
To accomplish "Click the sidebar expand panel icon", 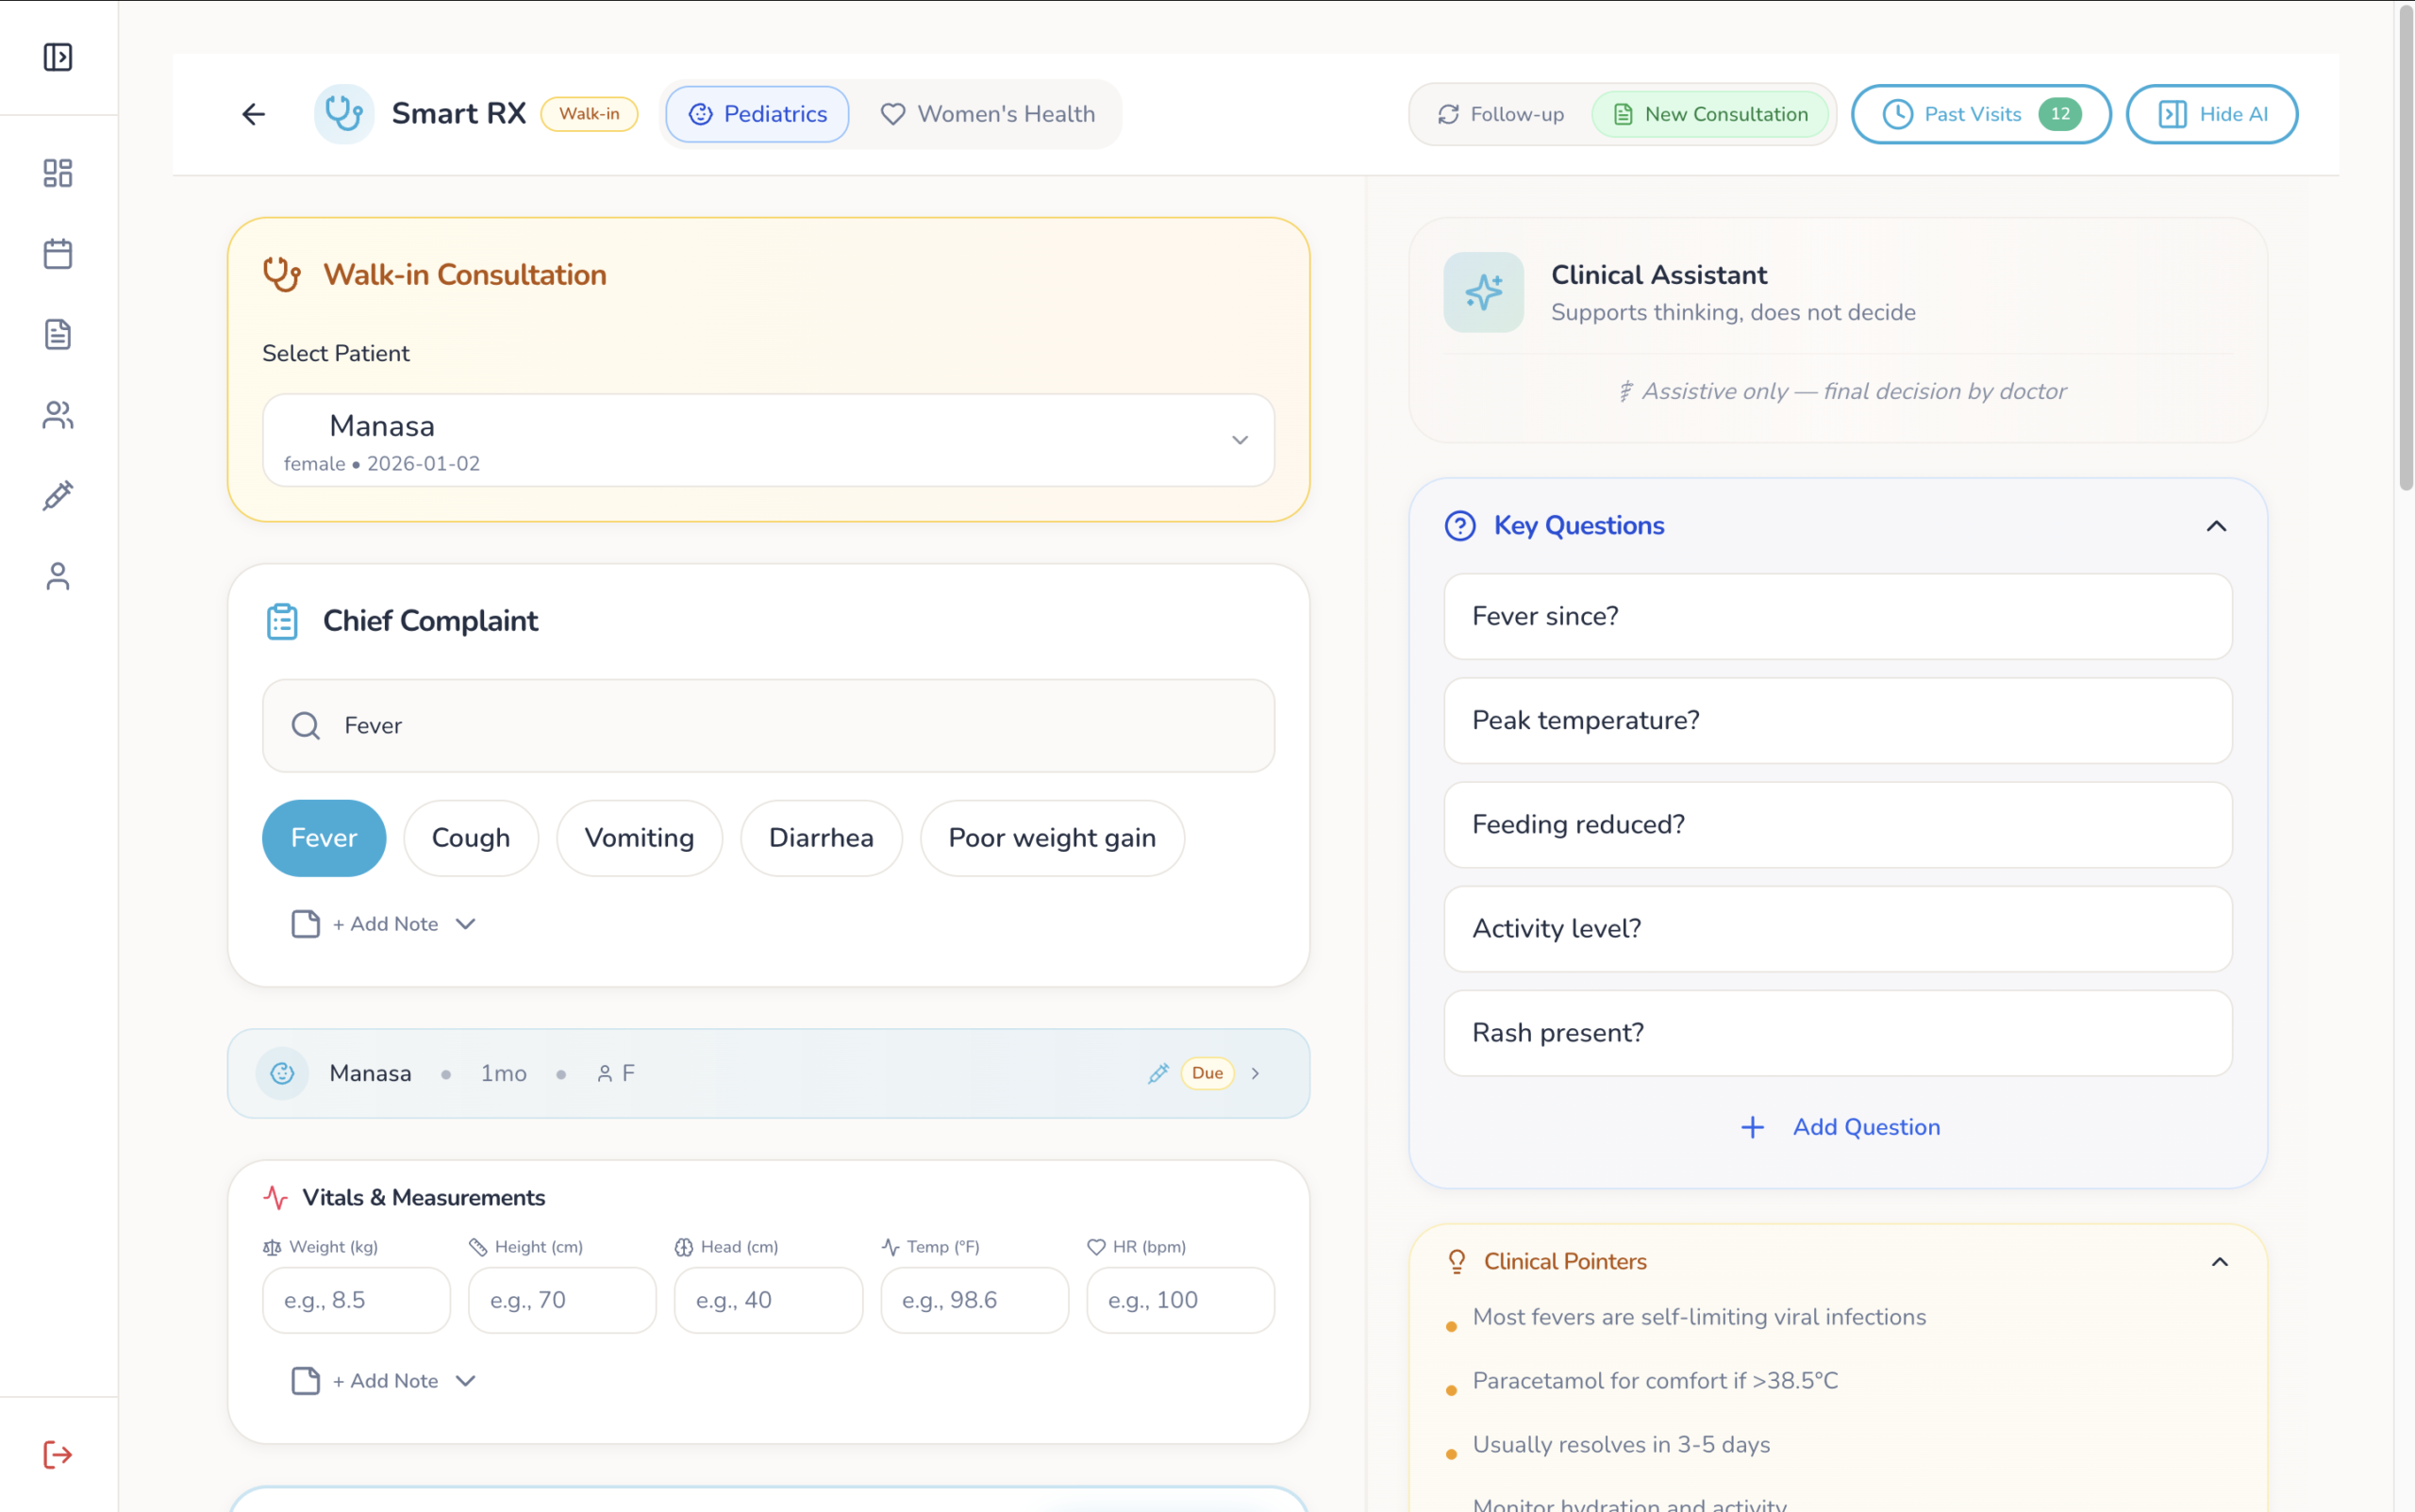I will 58,57.
